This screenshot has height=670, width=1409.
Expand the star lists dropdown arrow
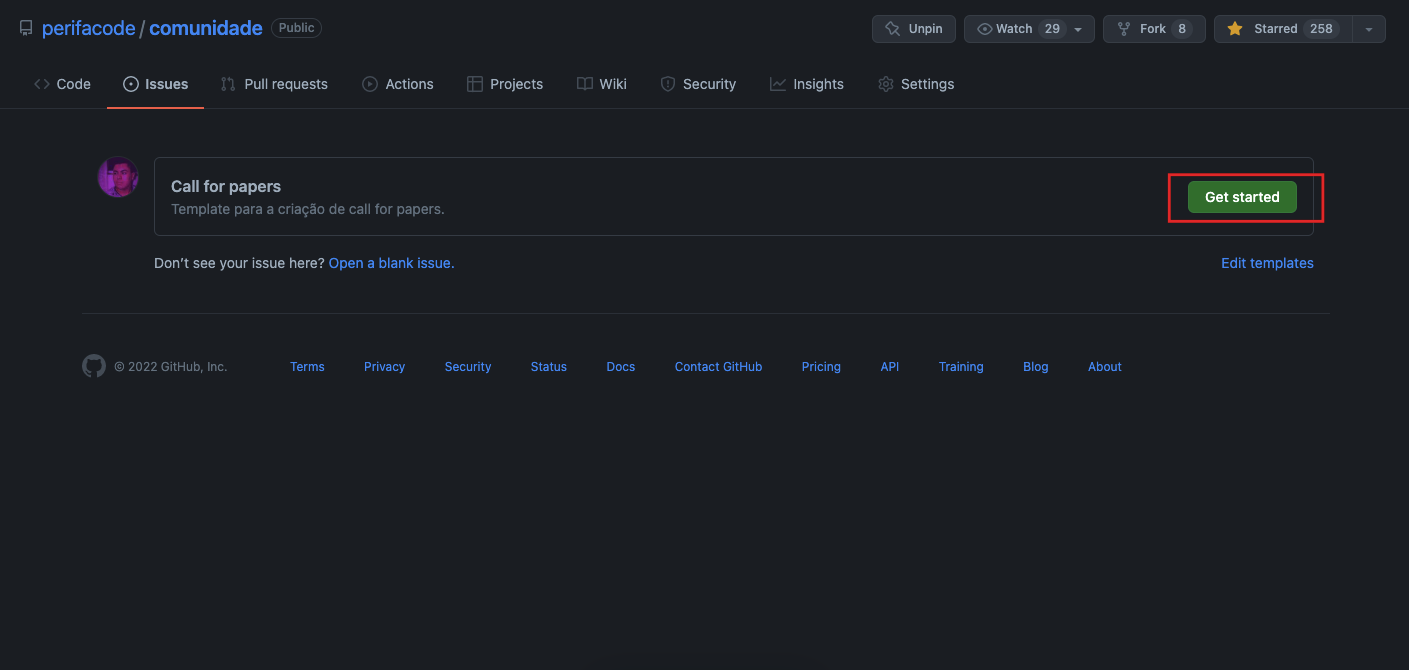[1369, 29]
